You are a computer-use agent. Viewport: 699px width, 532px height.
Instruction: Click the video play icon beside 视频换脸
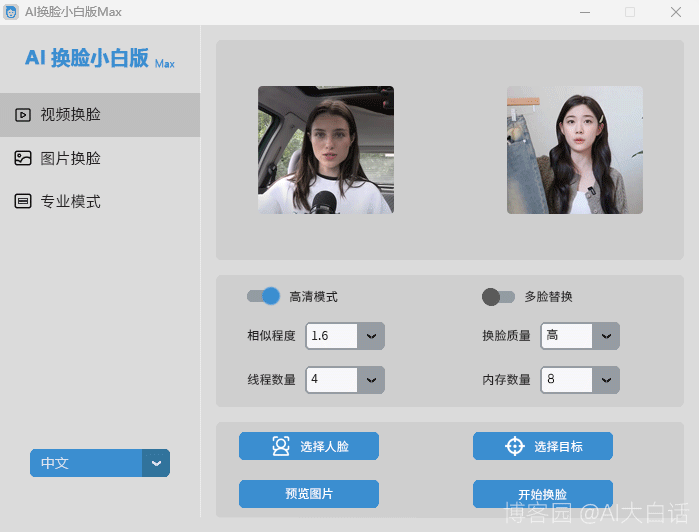click(23, 115)
